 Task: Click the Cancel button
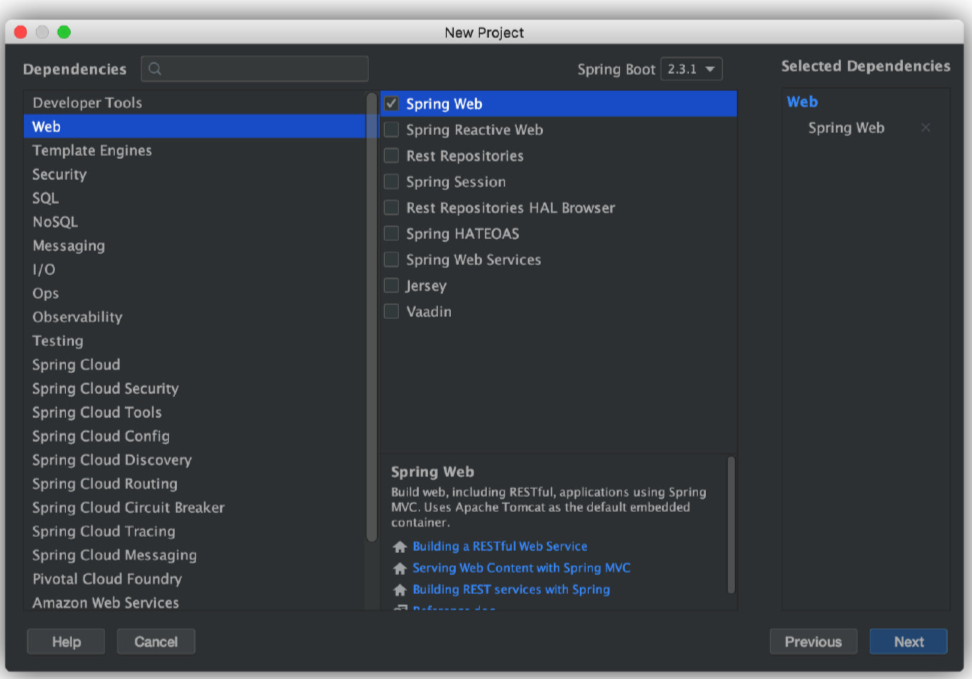coord(156,642)
